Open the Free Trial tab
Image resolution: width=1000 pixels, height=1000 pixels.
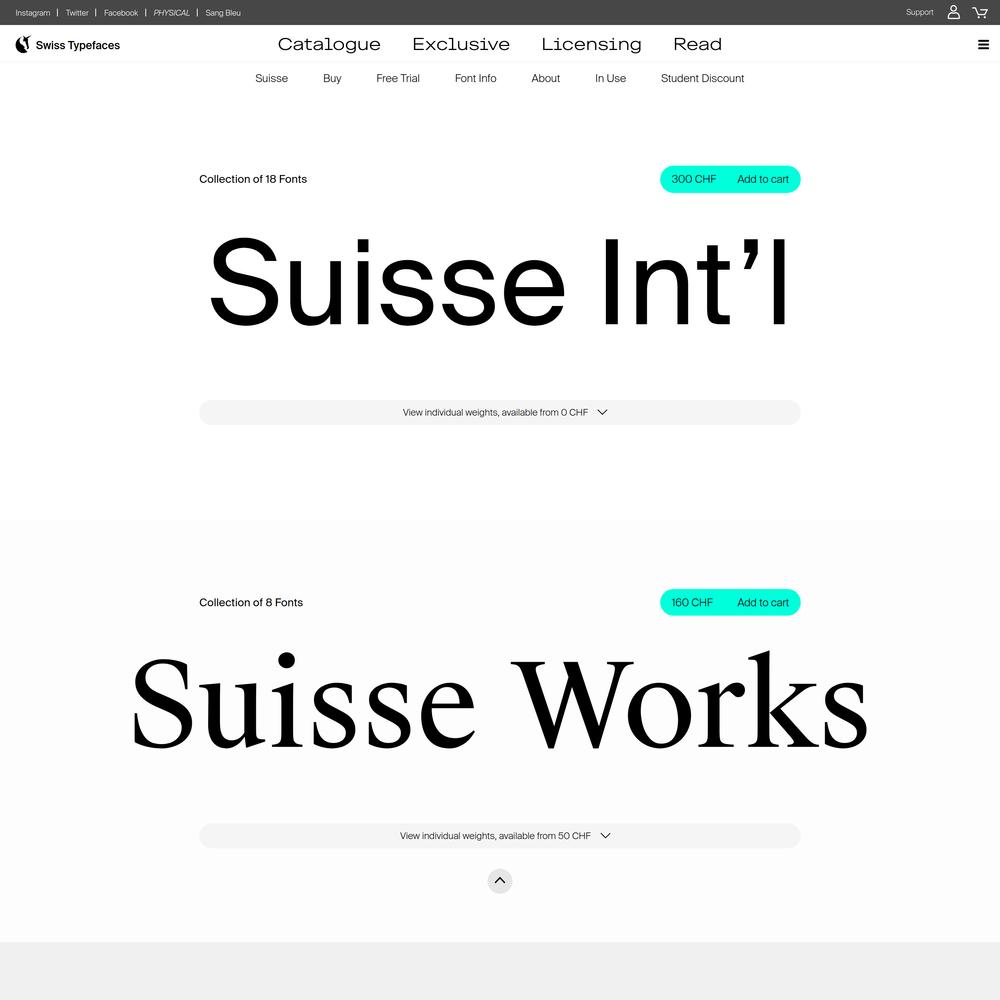[398, 78]
